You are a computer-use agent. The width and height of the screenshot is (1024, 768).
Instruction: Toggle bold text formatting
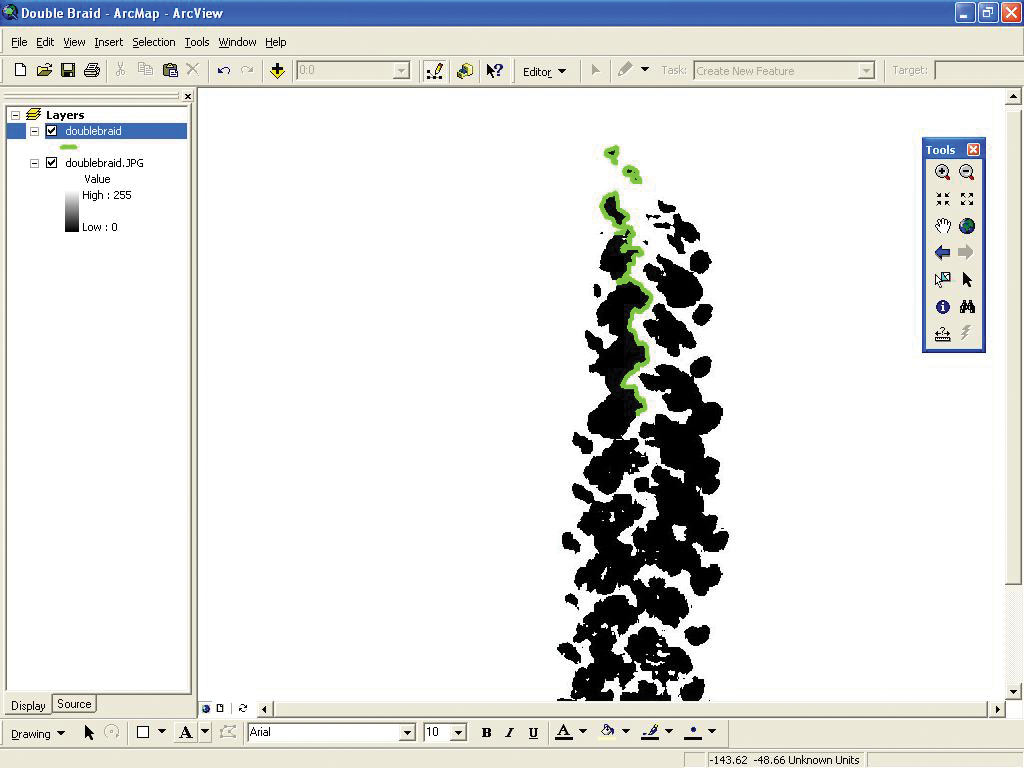[x=487, y=733]
